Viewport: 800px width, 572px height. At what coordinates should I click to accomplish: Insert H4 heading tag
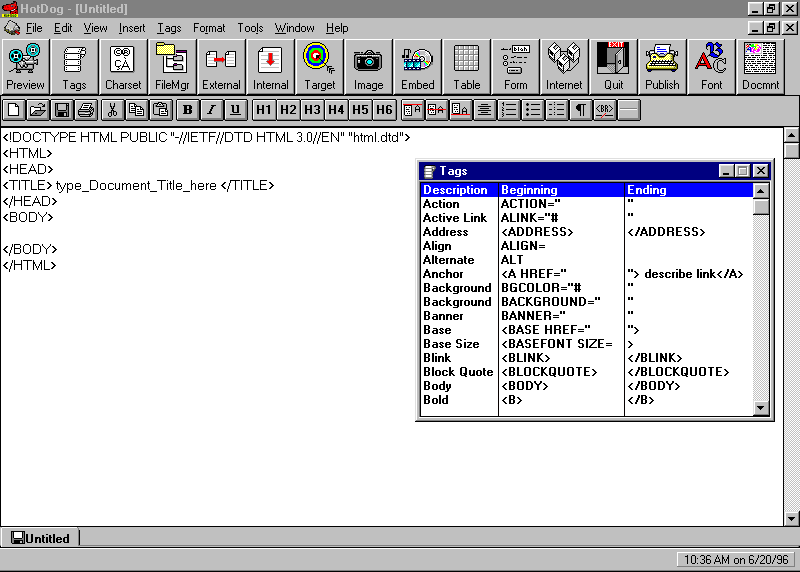[336, 110]
